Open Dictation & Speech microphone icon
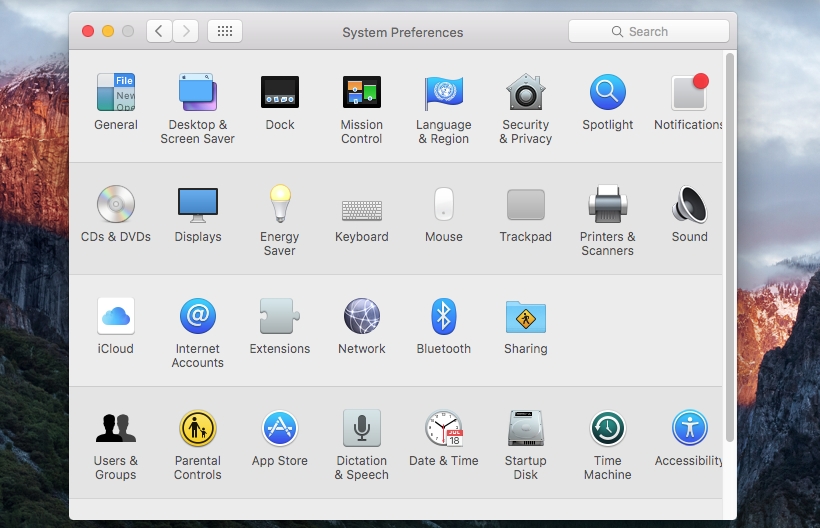Screen dimensions: 820x528 361,428
